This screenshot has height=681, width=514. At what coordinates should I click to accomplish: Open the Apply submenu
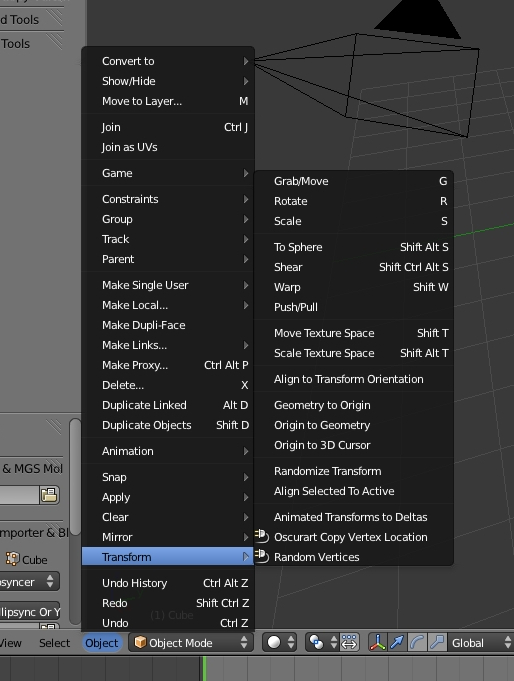click(x=168, y=497)
